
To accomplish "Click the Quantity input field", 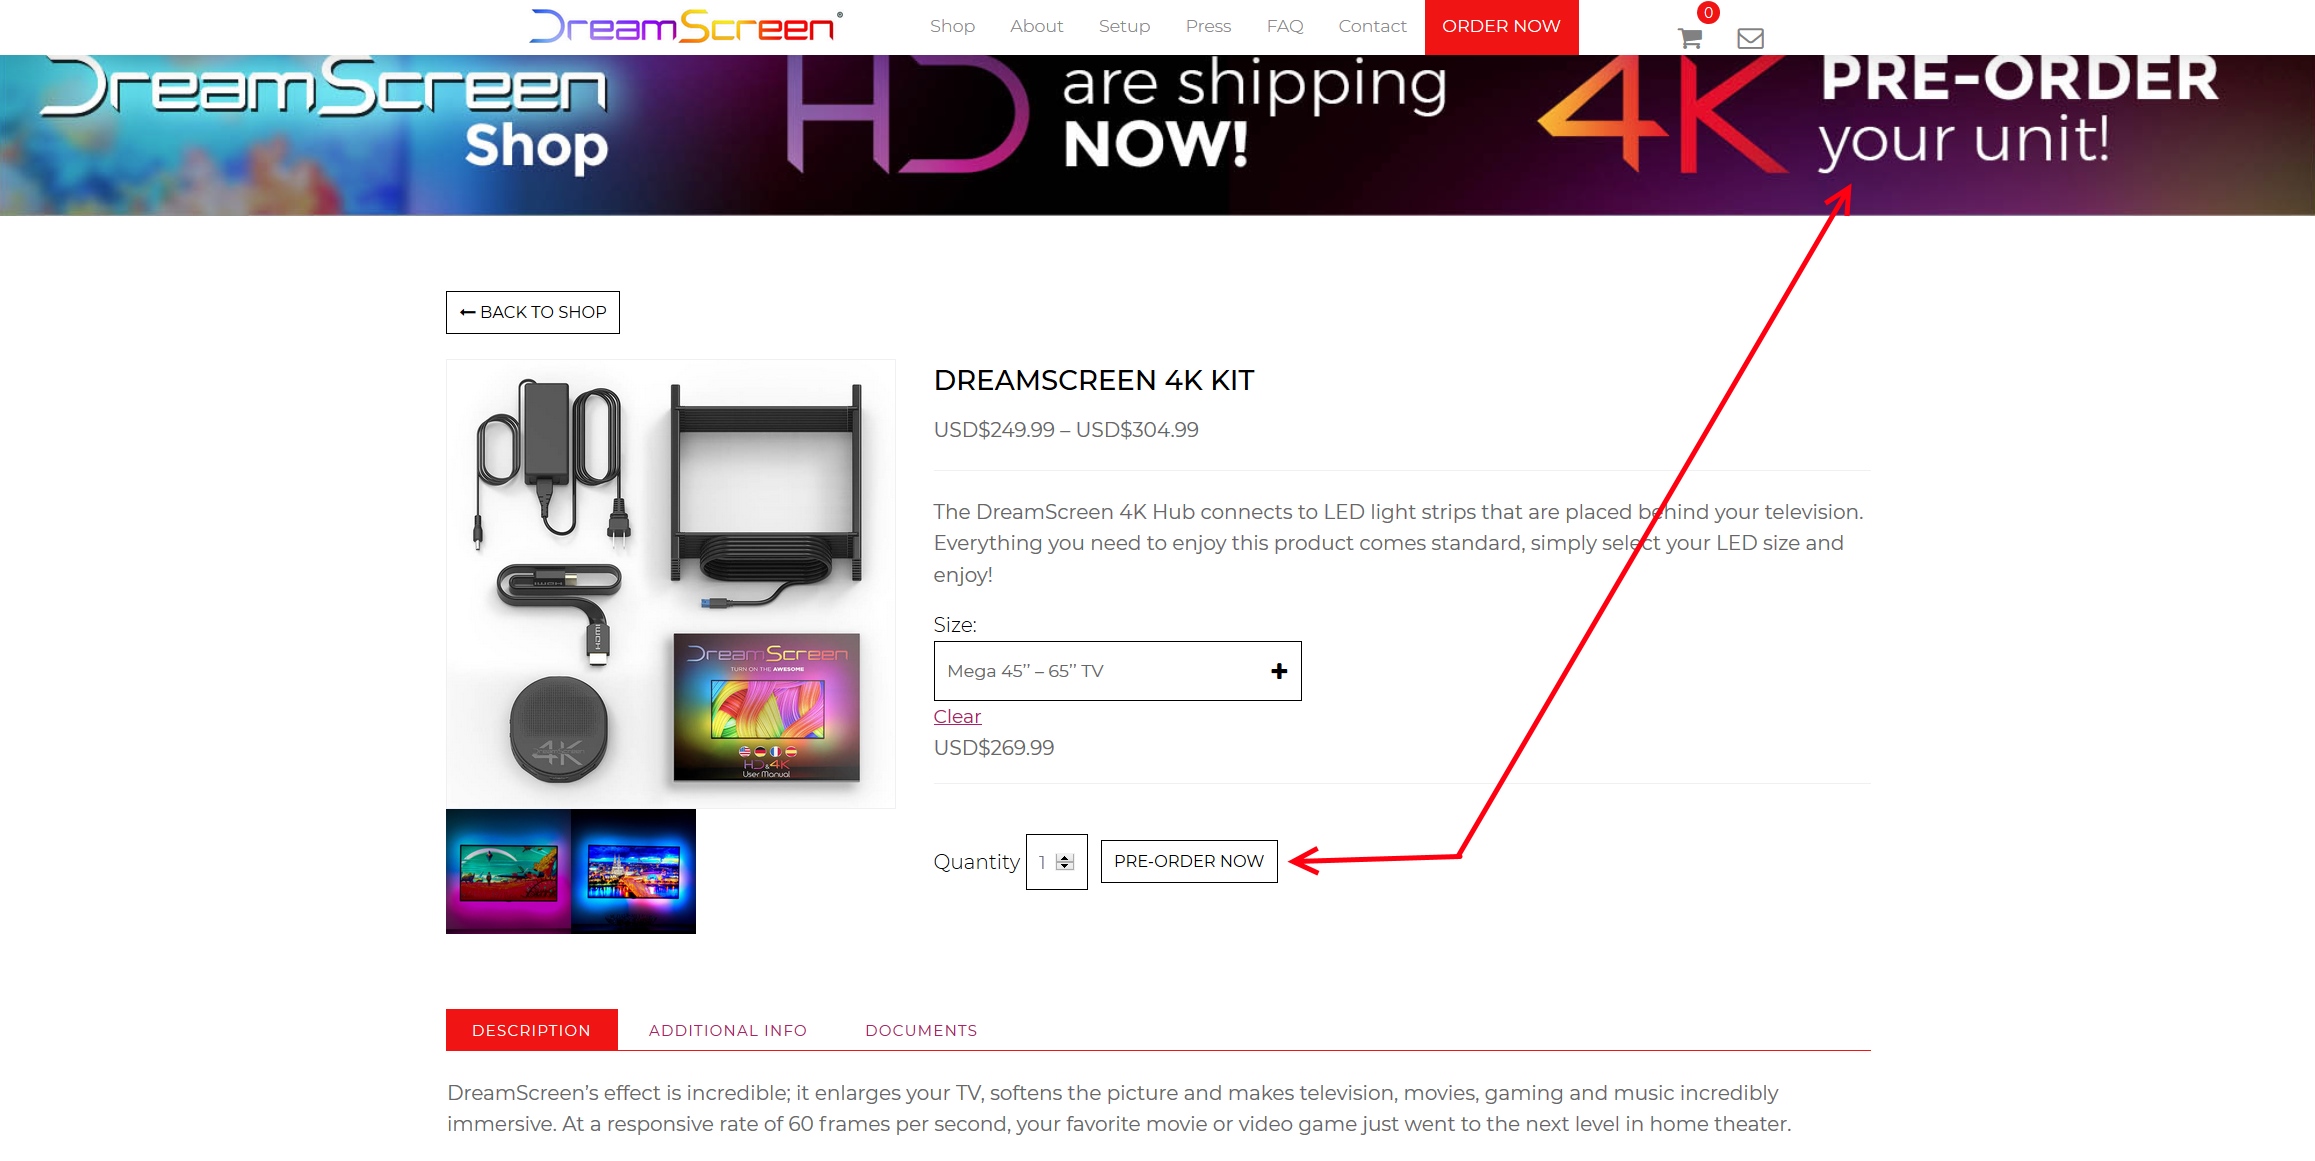I will point(1056,862).
